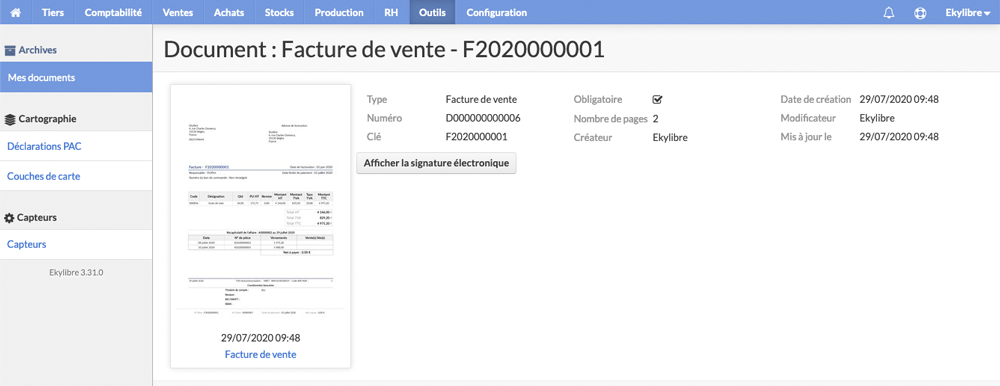
Task: Click the document title heading
Action: [x=384, y=50]
